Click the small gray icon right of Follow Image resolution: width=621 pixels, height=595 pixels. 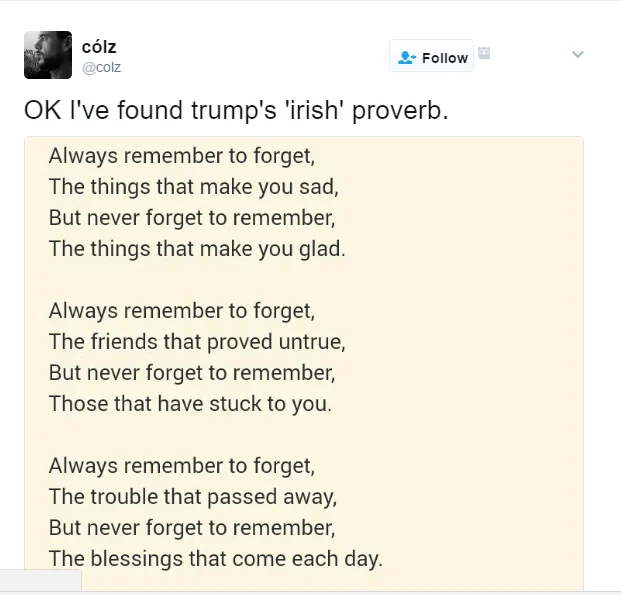click(x=484, y=52)
